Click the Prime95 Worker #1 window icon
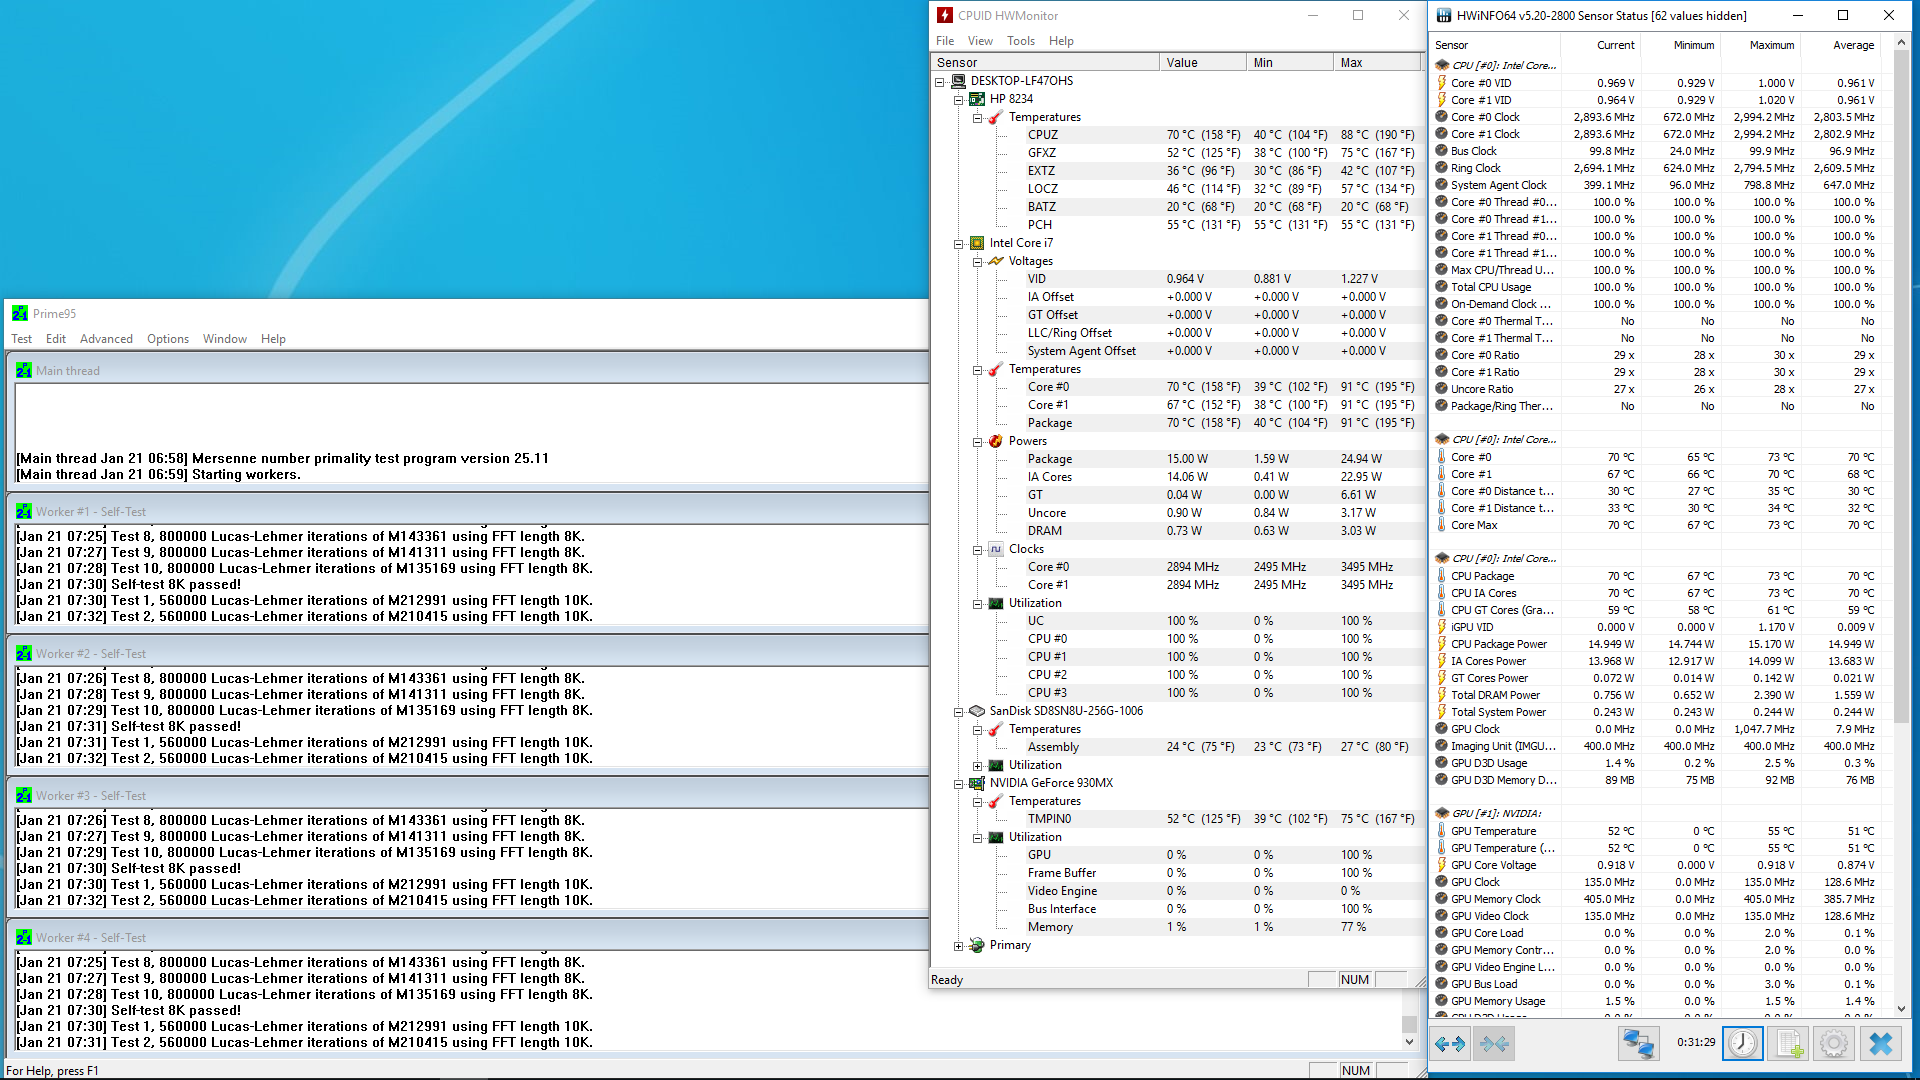 click(x=24, y=512)
